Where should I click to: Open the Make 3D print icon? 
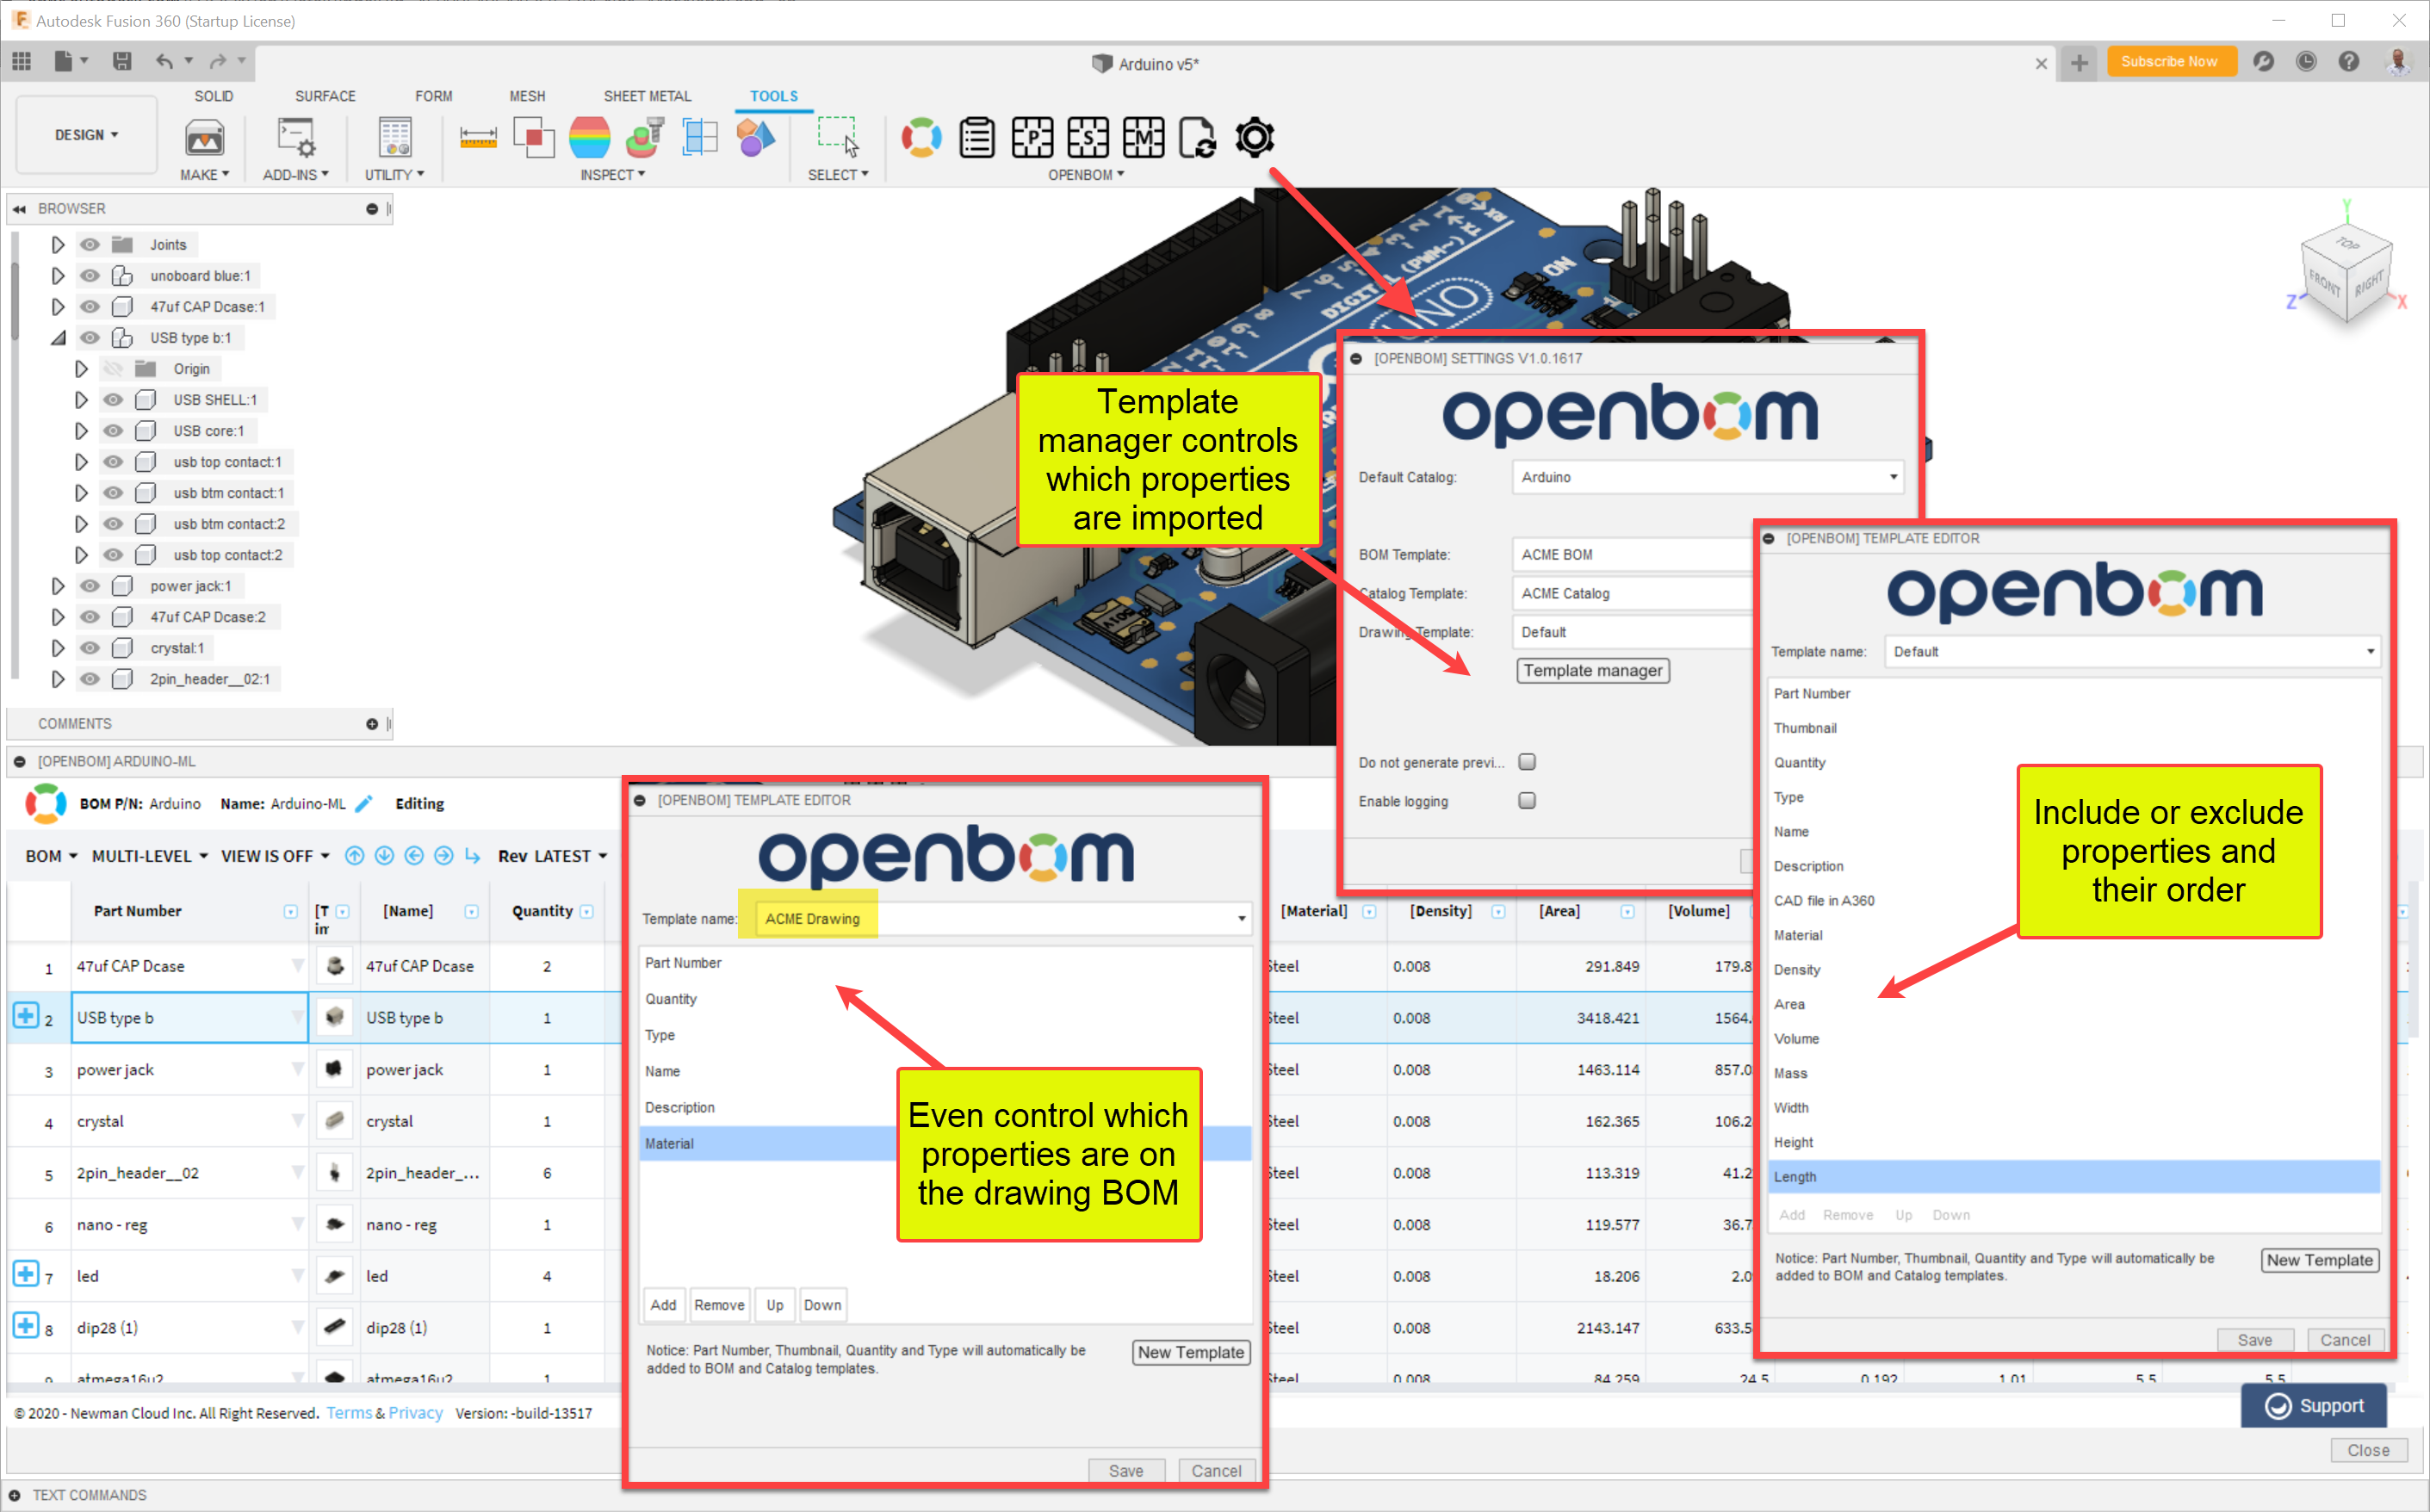pos(204,137)
